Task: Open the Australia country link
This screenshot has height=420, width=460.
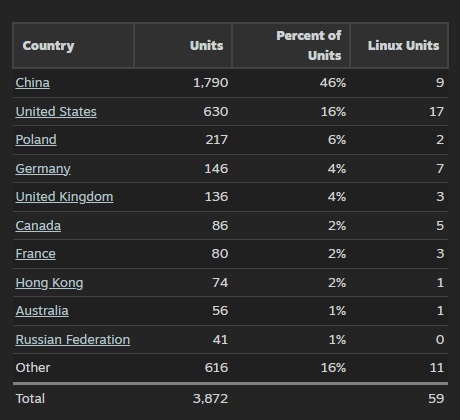Action: 42,311
